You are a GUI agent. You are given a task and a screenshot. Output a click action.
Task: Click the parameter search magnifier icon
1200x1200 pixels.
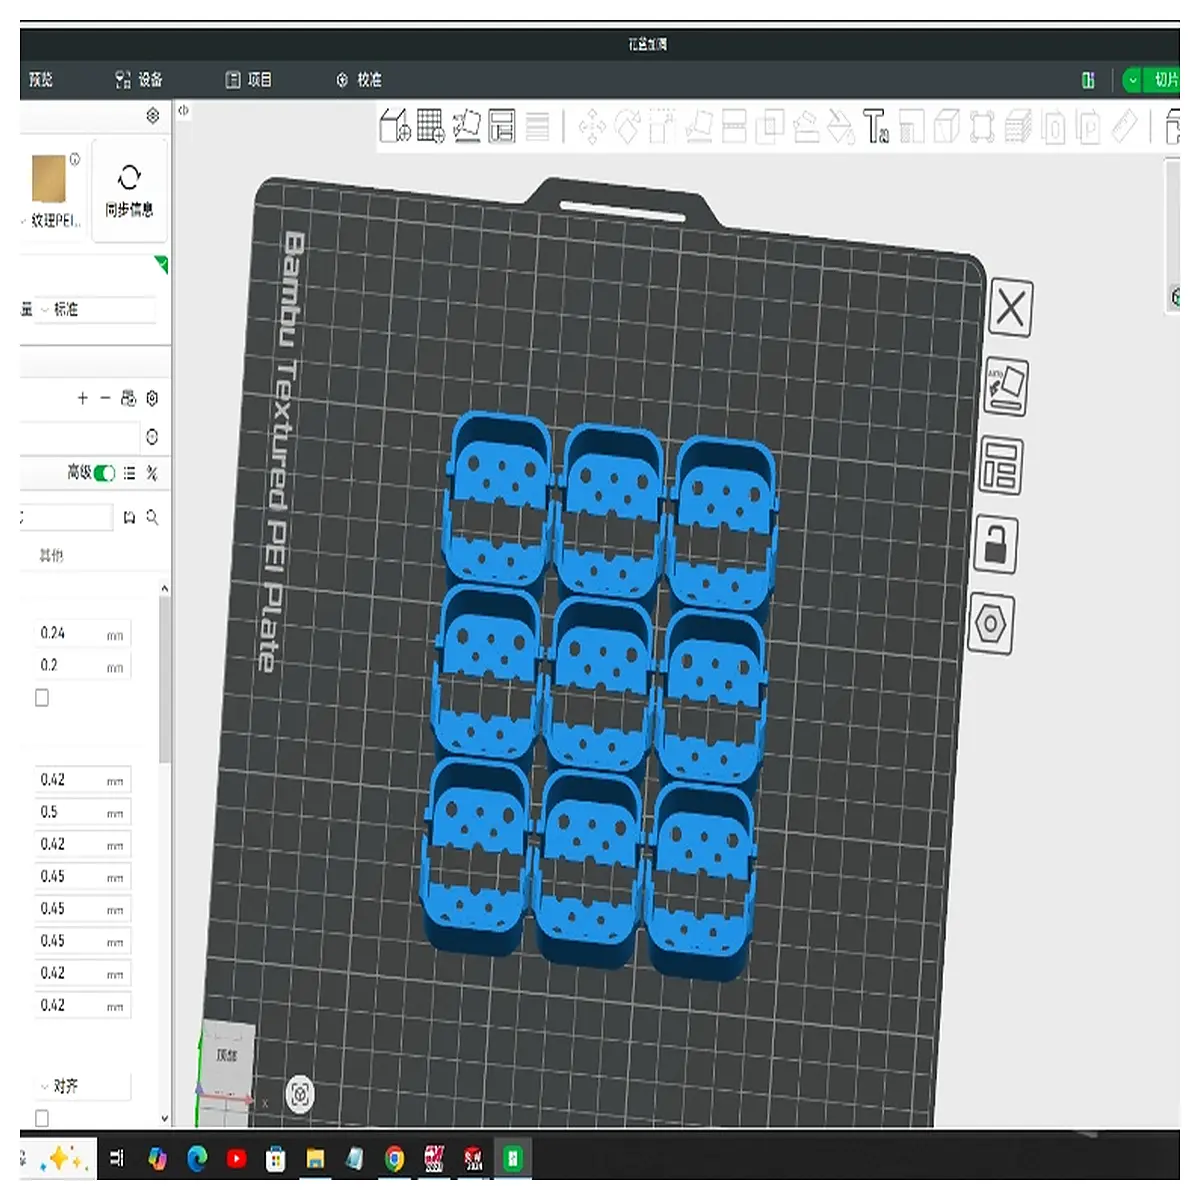point(152,517)
